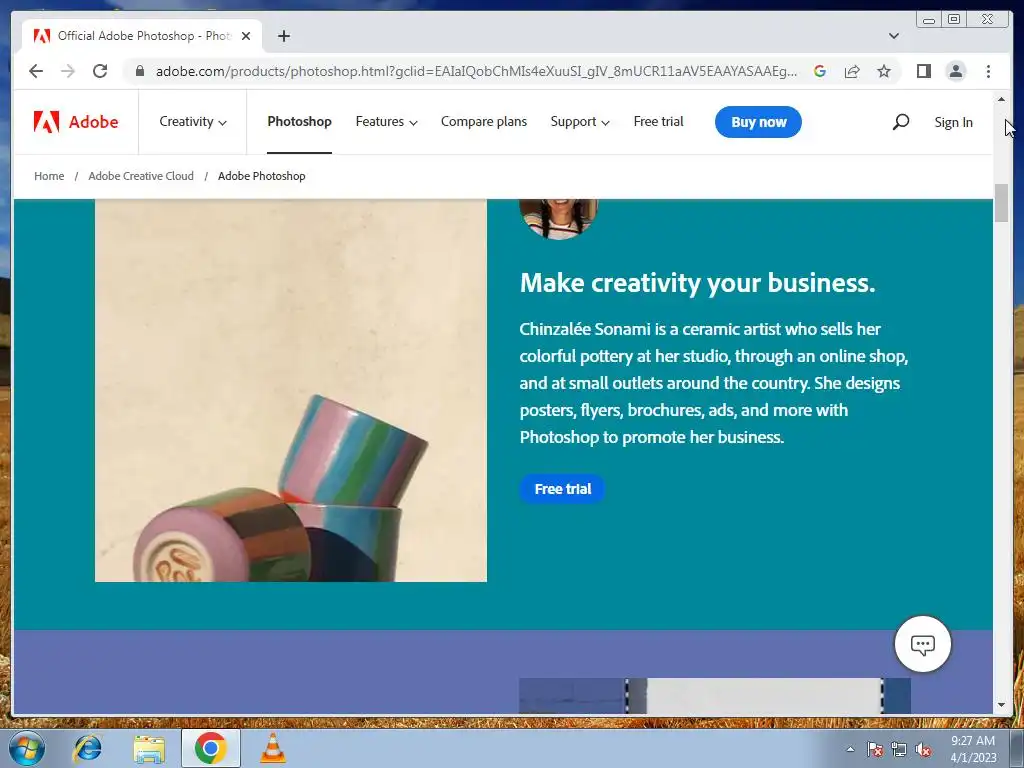This screenshot has width=1024, height=768.
Task: Open the tab search chevron
Action: 894,36
